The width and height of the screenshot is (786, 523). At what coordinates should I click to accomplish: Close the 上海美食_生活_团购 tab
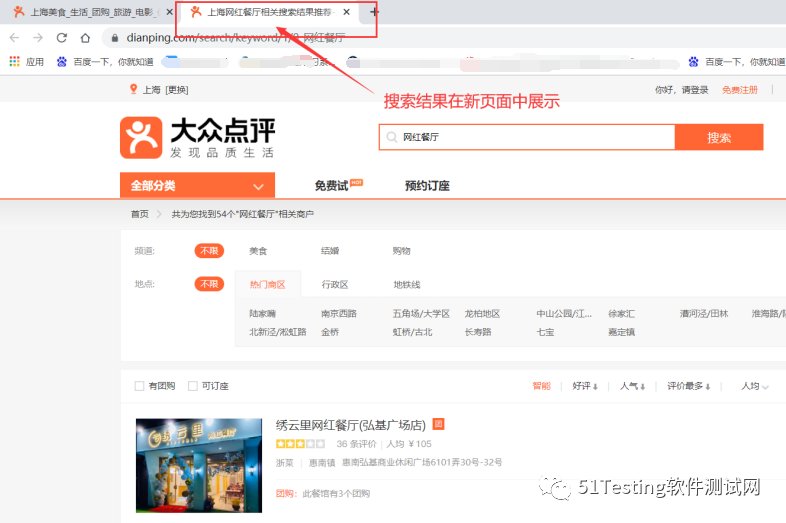(x=169, y=12)
